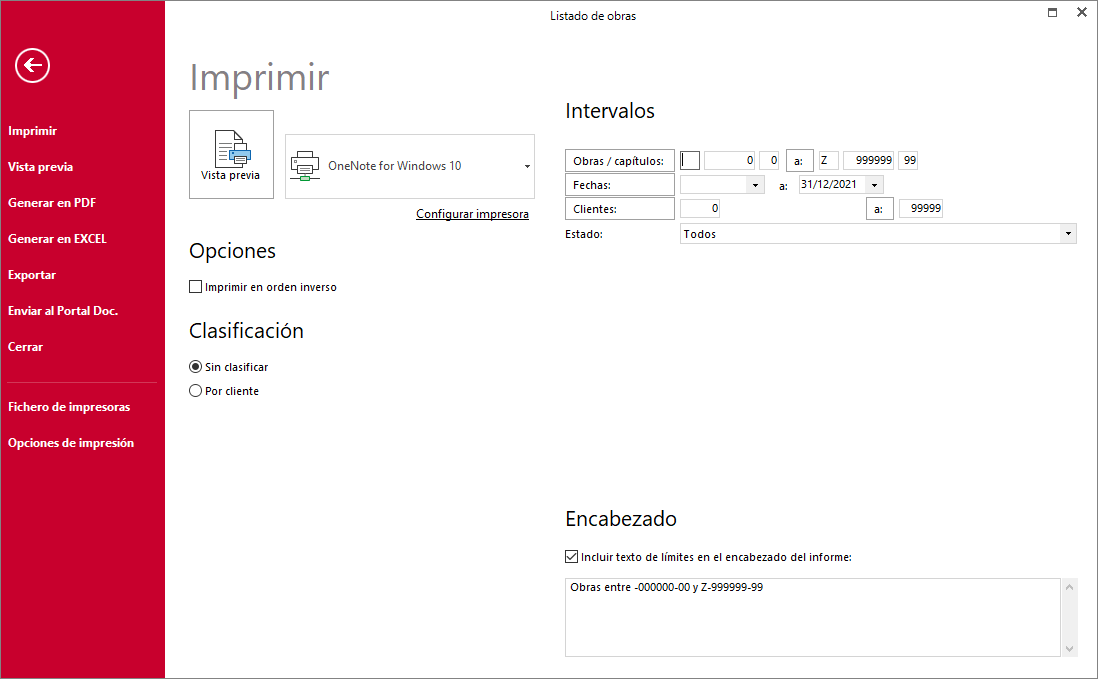Click the Obras end letter field Z
This screenshot has height=679, width=1098.
click(828, 160)
